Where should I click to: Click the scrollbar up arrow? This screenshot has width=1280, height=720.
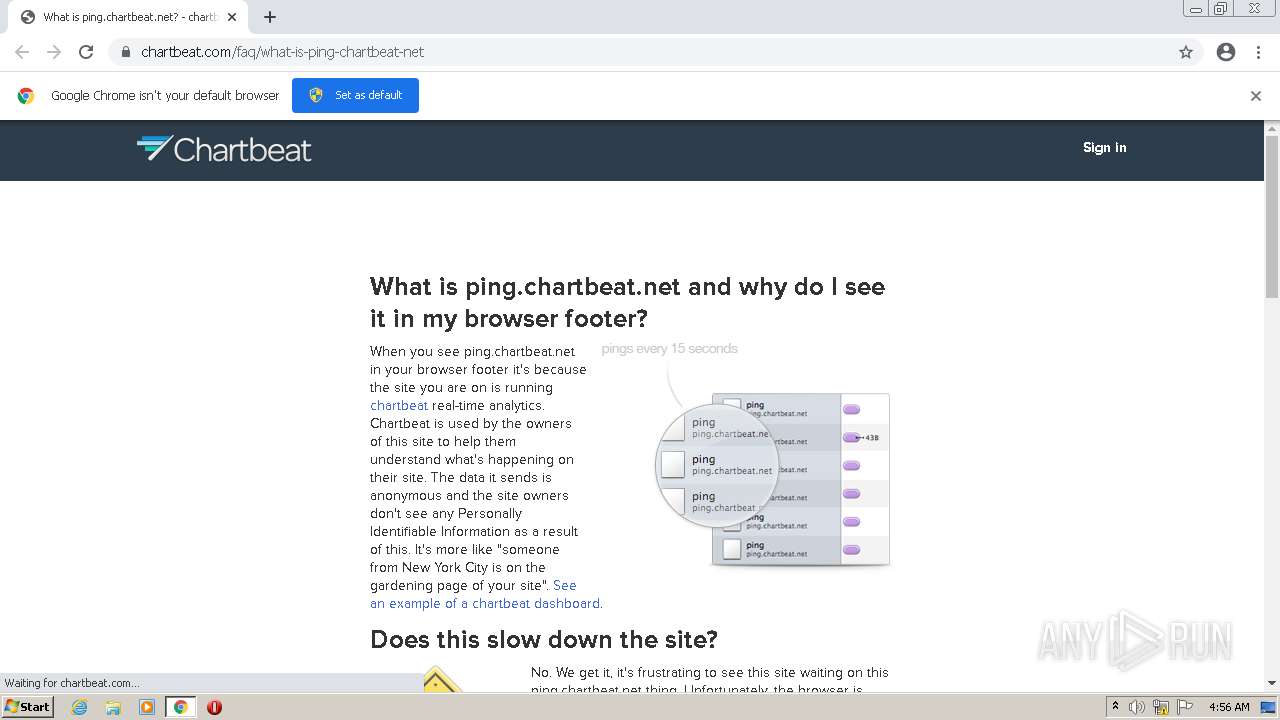[1272, 128]
